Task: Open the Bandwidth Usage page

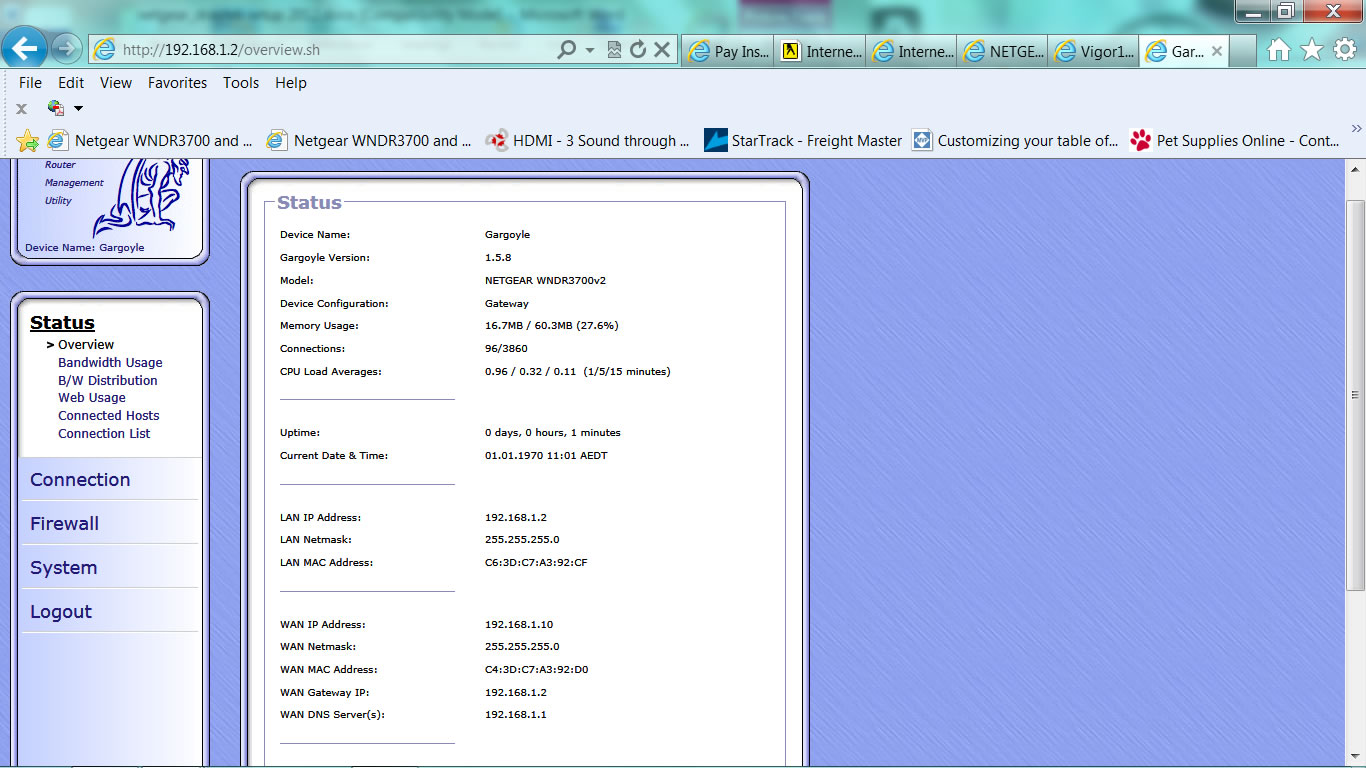Action: pyautogui.click(x=110, y=362)
